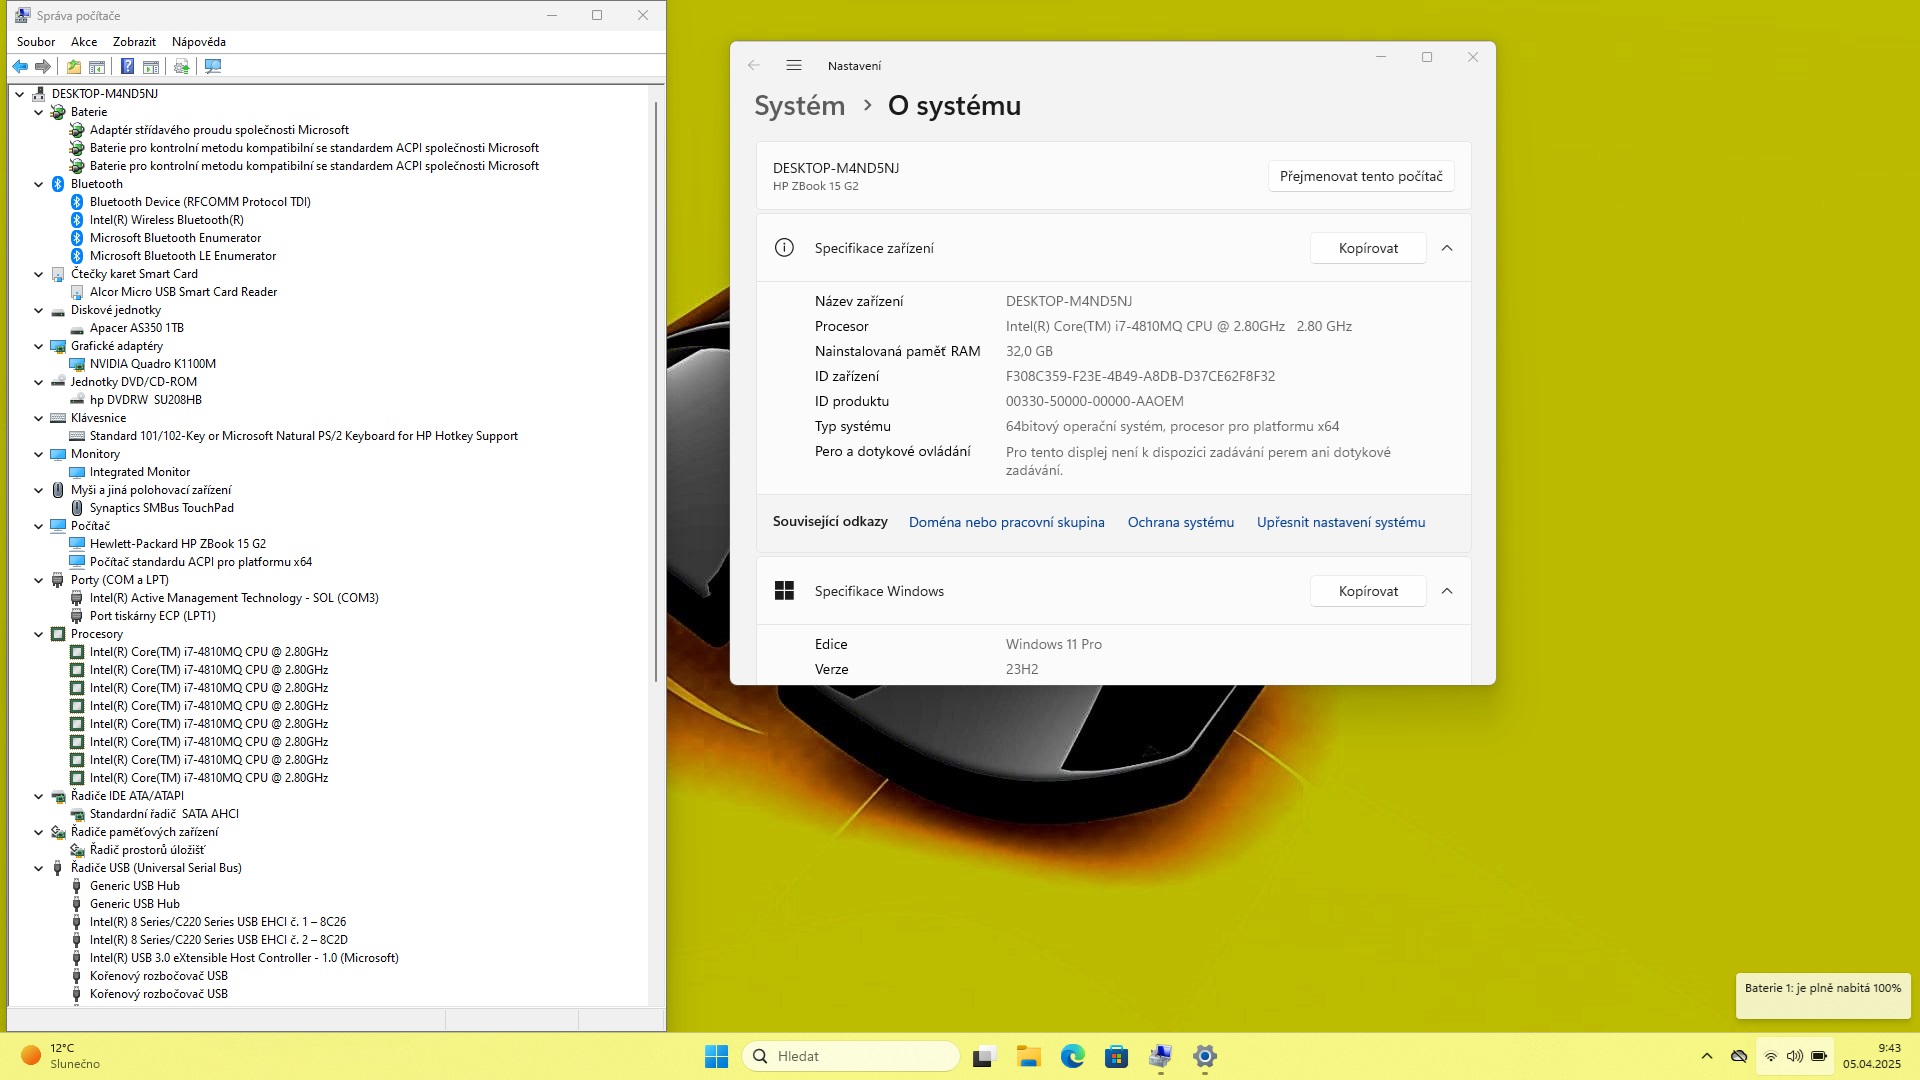Select Adaptér střídavého proudu společnosti Microsoft

click(219, 130)
